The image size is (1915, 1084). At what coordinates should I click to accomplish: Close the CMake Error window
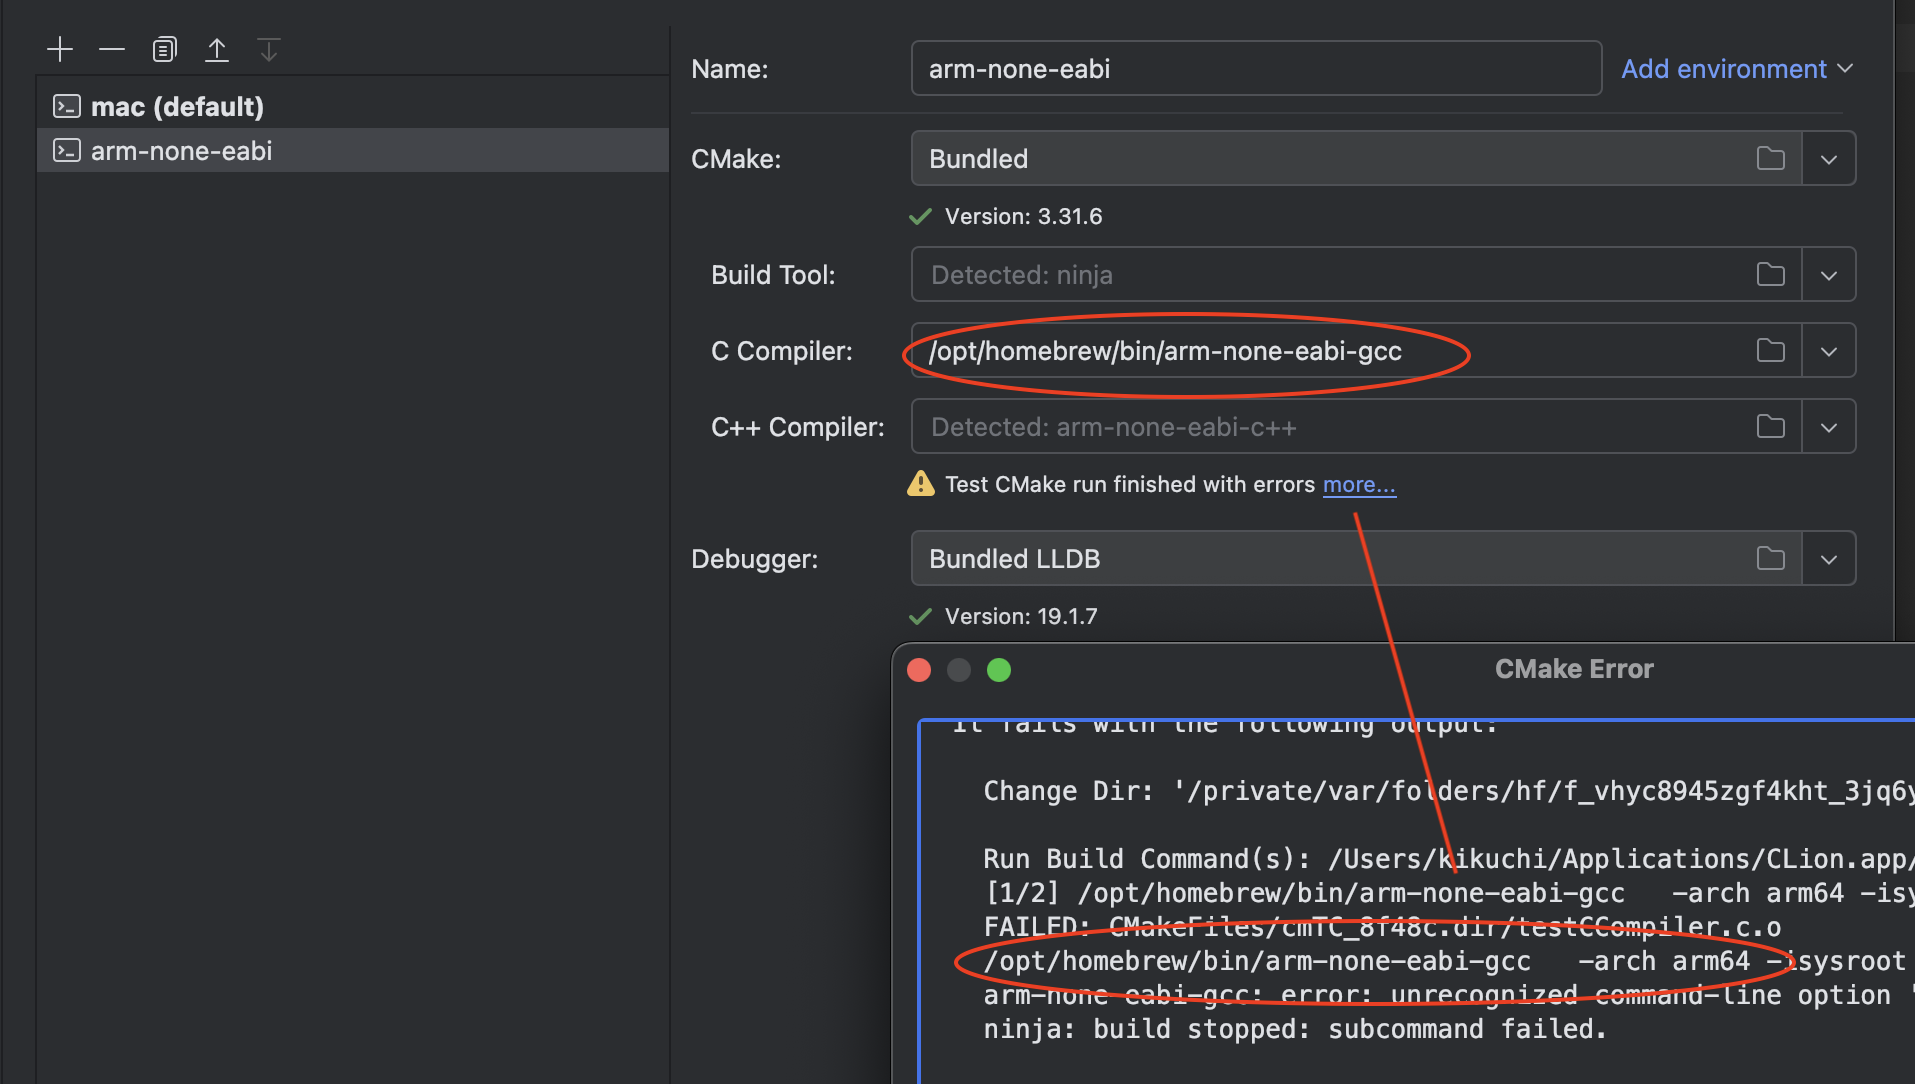pos(919,669)
